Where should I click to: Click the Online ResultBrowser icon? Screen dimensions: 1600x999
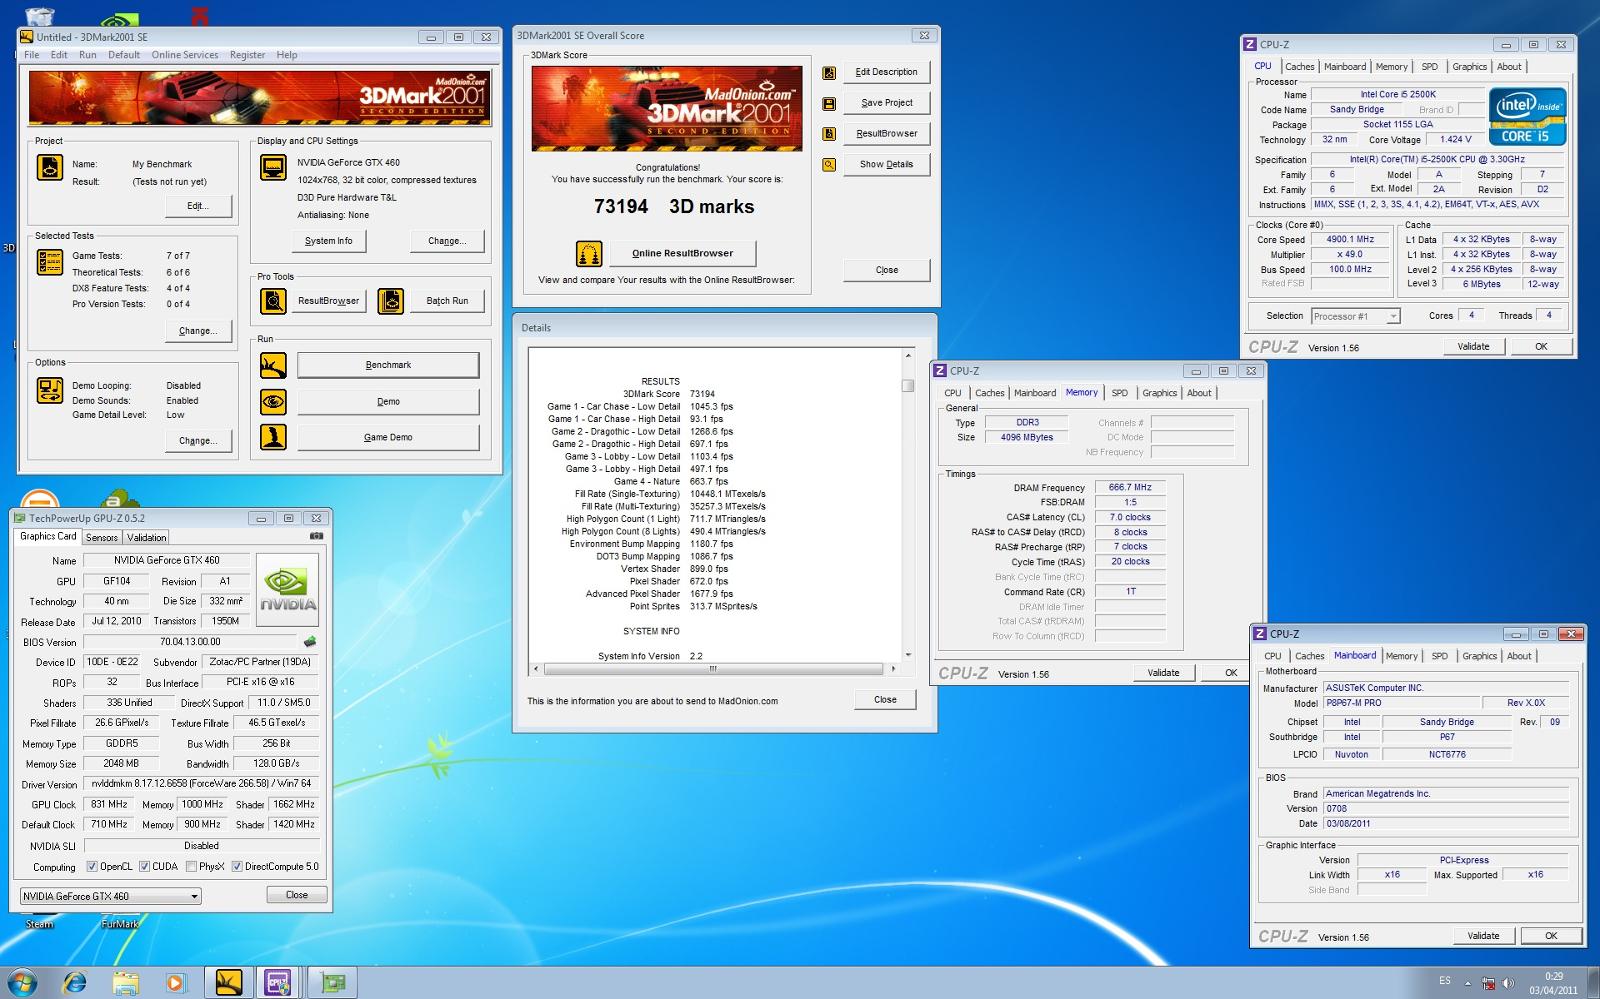coord(589,254)
